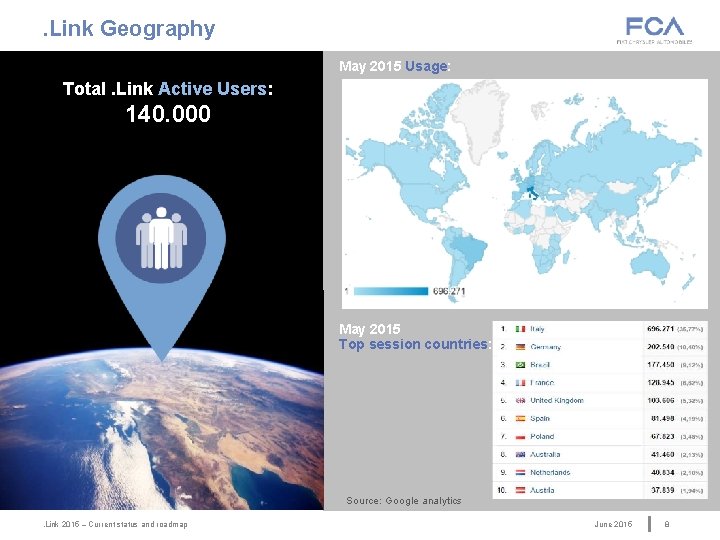Click the map legend gradient bar
Image resolution: width=720 pixels, height=540 pixels.
coord(391,291)
